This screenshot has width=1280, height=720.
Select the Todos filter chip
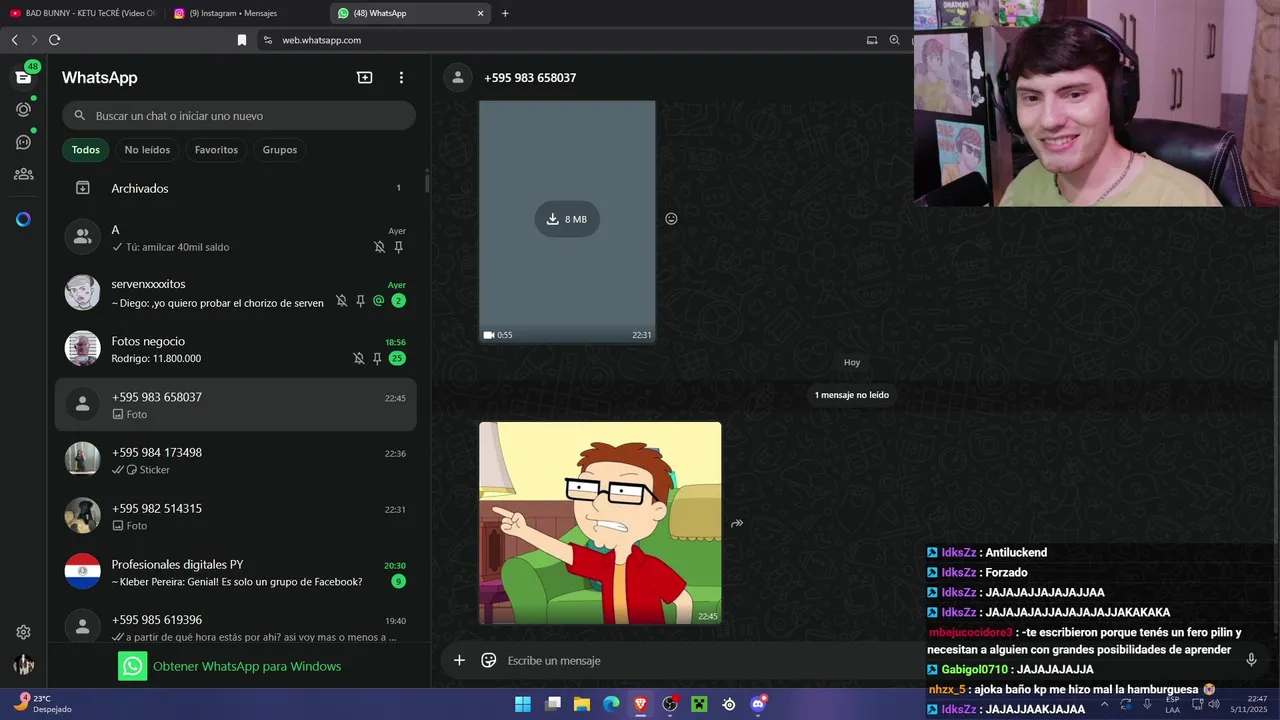click(86, 150)
